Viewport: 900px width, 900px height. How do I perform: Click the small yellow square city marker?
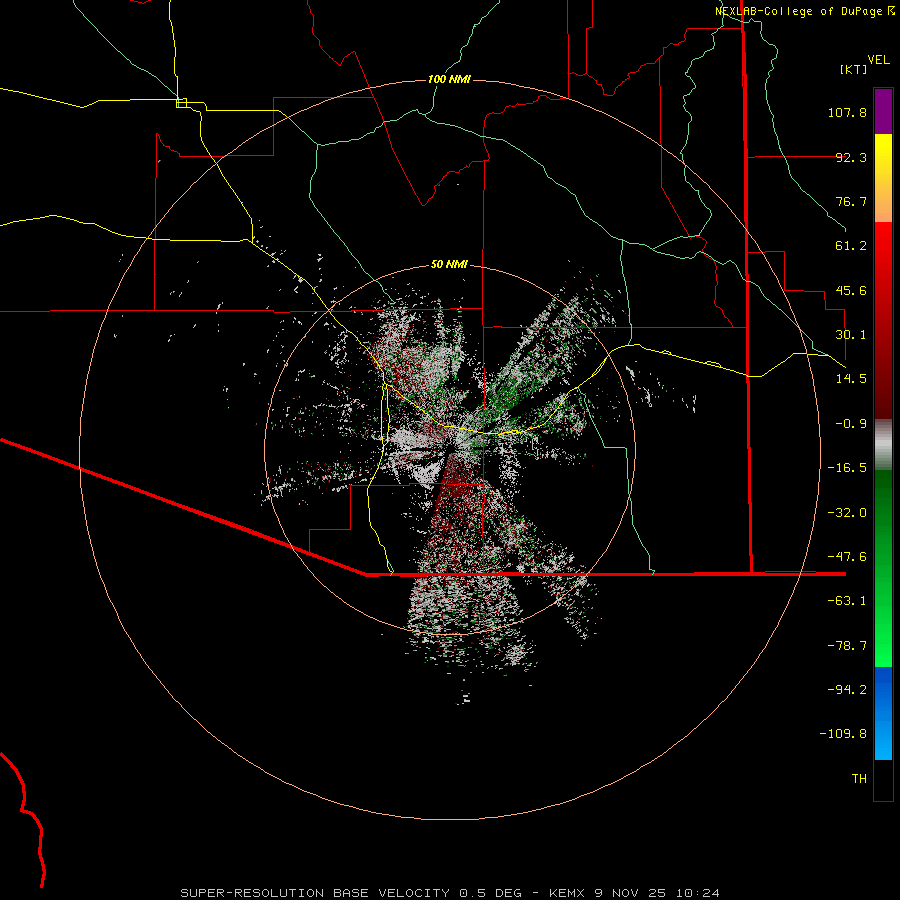[x=181, y=103]
